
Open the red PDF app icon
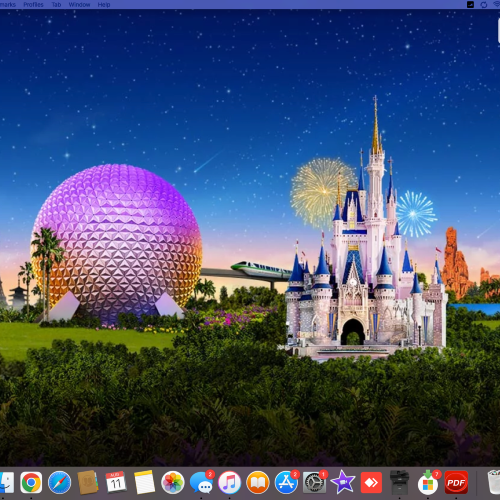pyautogui.click(x=456, y=482)
